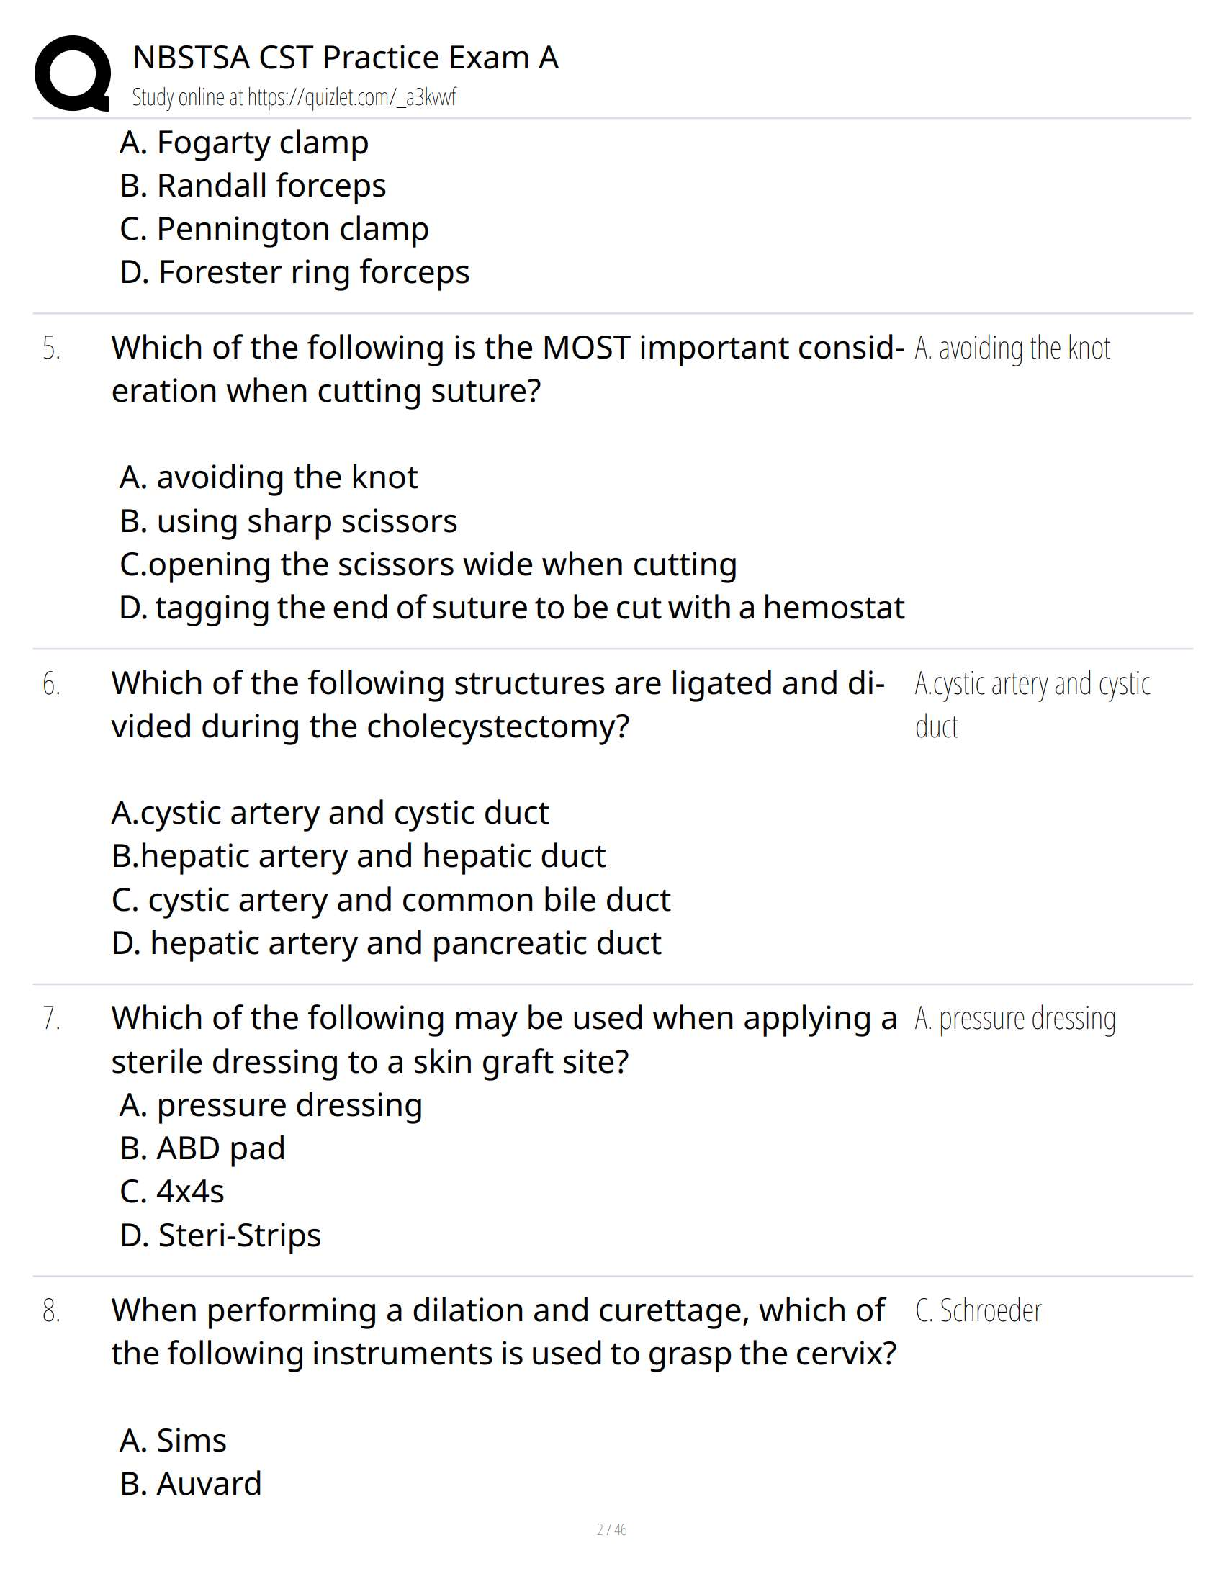This screenshot has width=1224, height=1584.
Task: Click the NBSTSA CST Practice Exam A title
Action: (345, 57)
